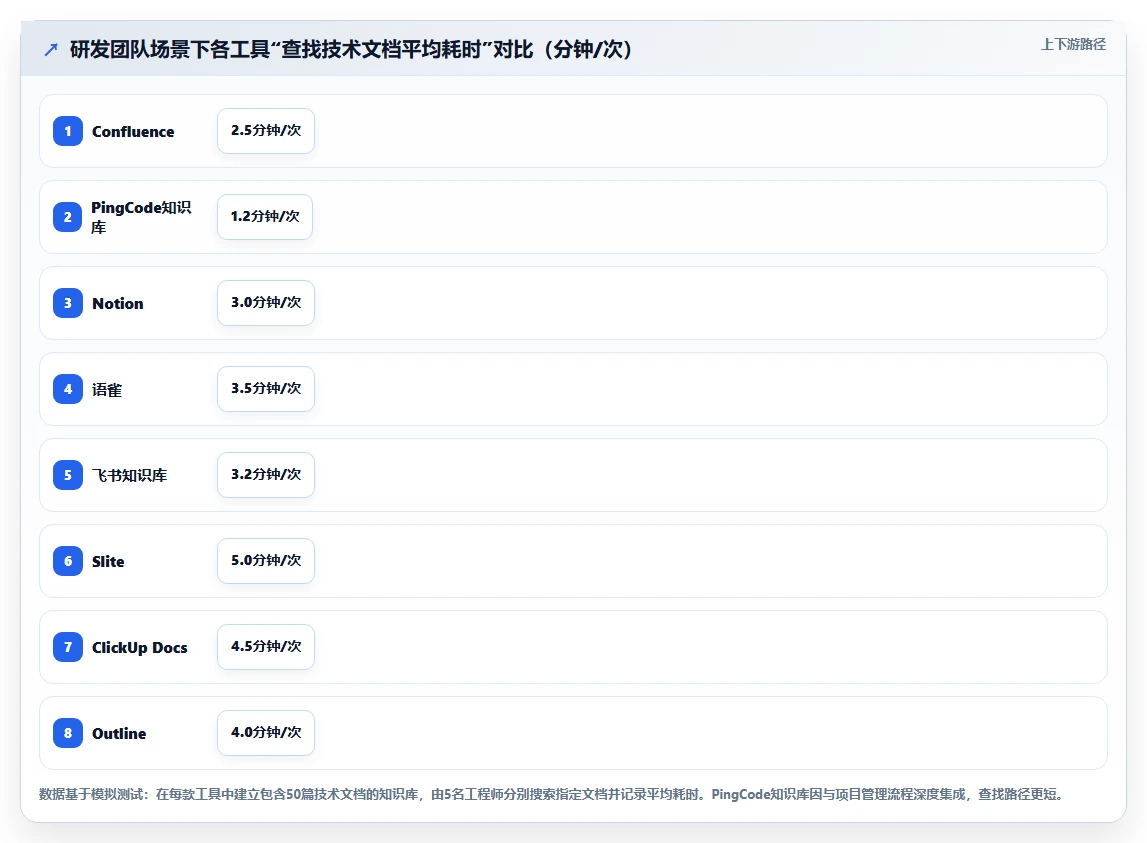Click the 4.0分钟/次 value pill

tap(266, 733)
